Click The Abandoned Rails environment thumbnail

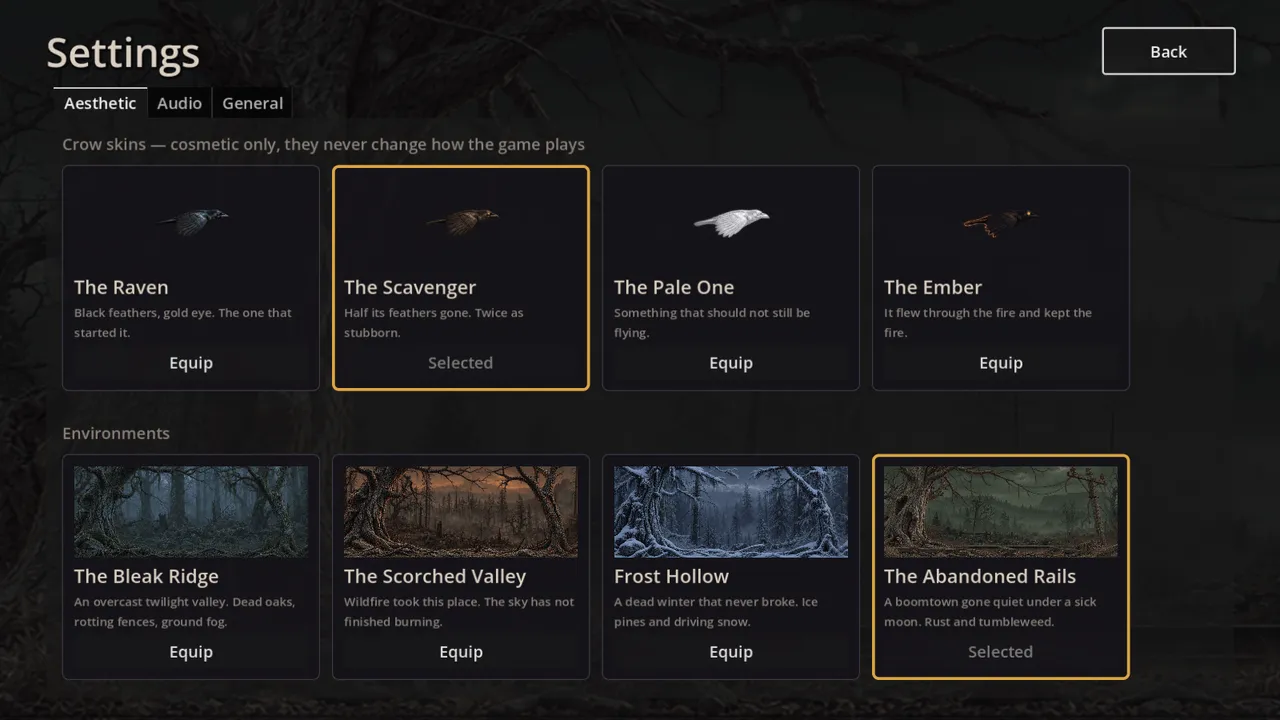(1001, 511)
